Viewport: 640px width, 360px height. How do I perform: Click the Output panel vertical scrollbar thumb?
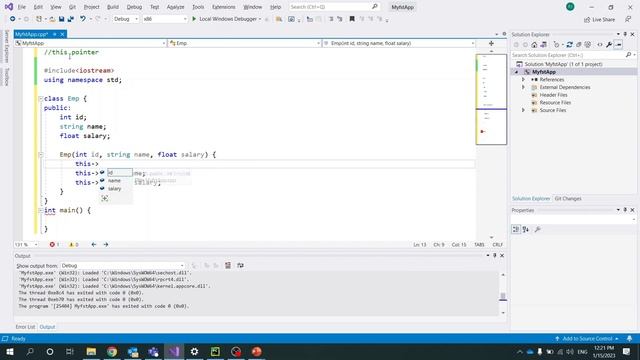503,296
